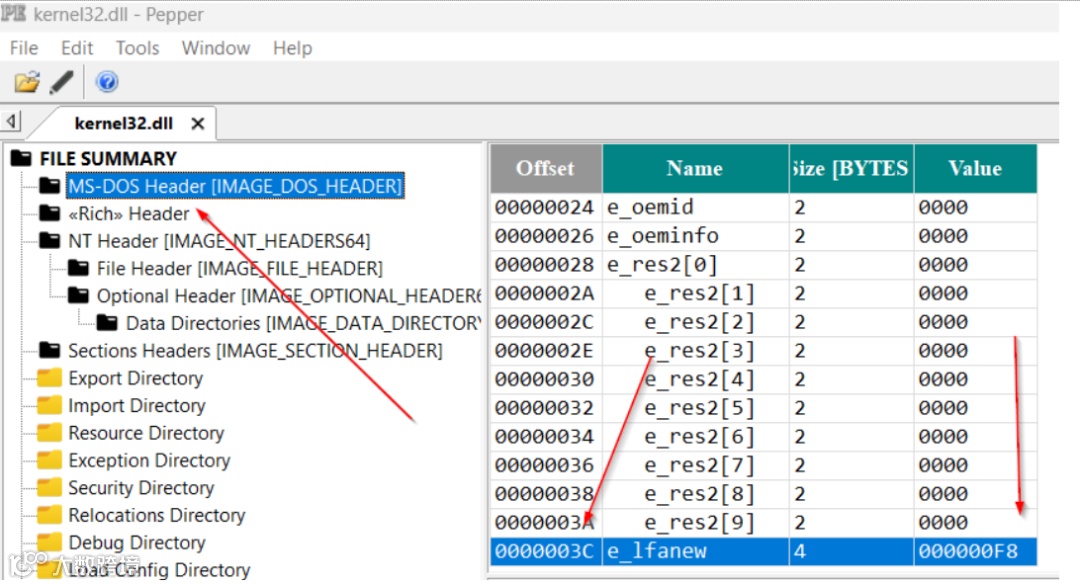Click the 000000F8 value cell
Screen dimensions: 1080x585
975,551
